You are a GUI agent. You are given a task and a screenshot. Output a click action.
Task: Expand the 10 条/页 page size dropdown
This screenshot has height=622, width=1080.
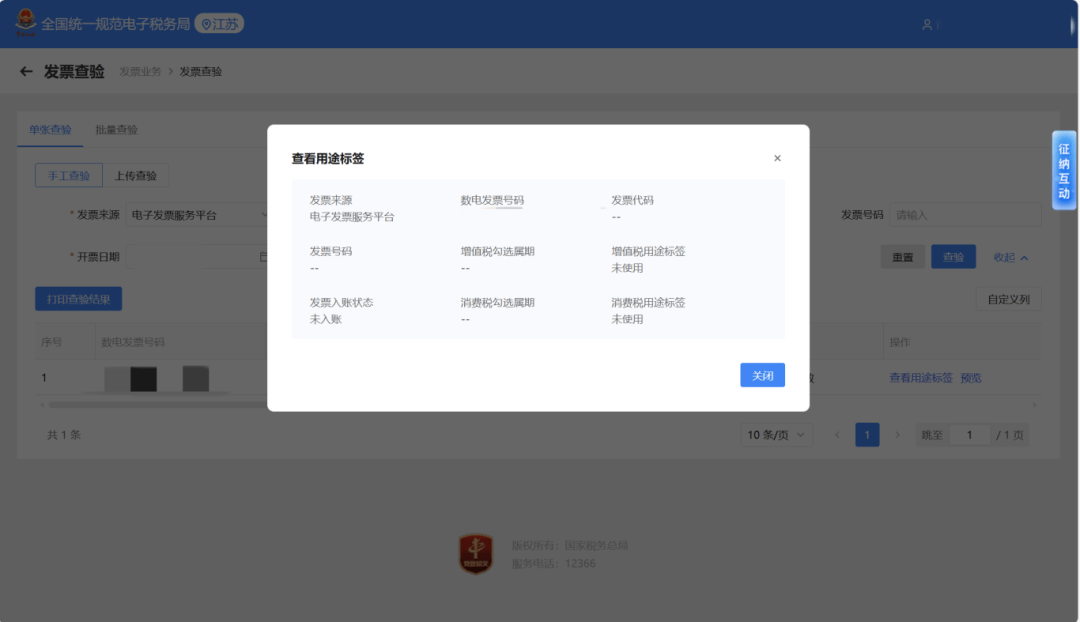(776, 435)
